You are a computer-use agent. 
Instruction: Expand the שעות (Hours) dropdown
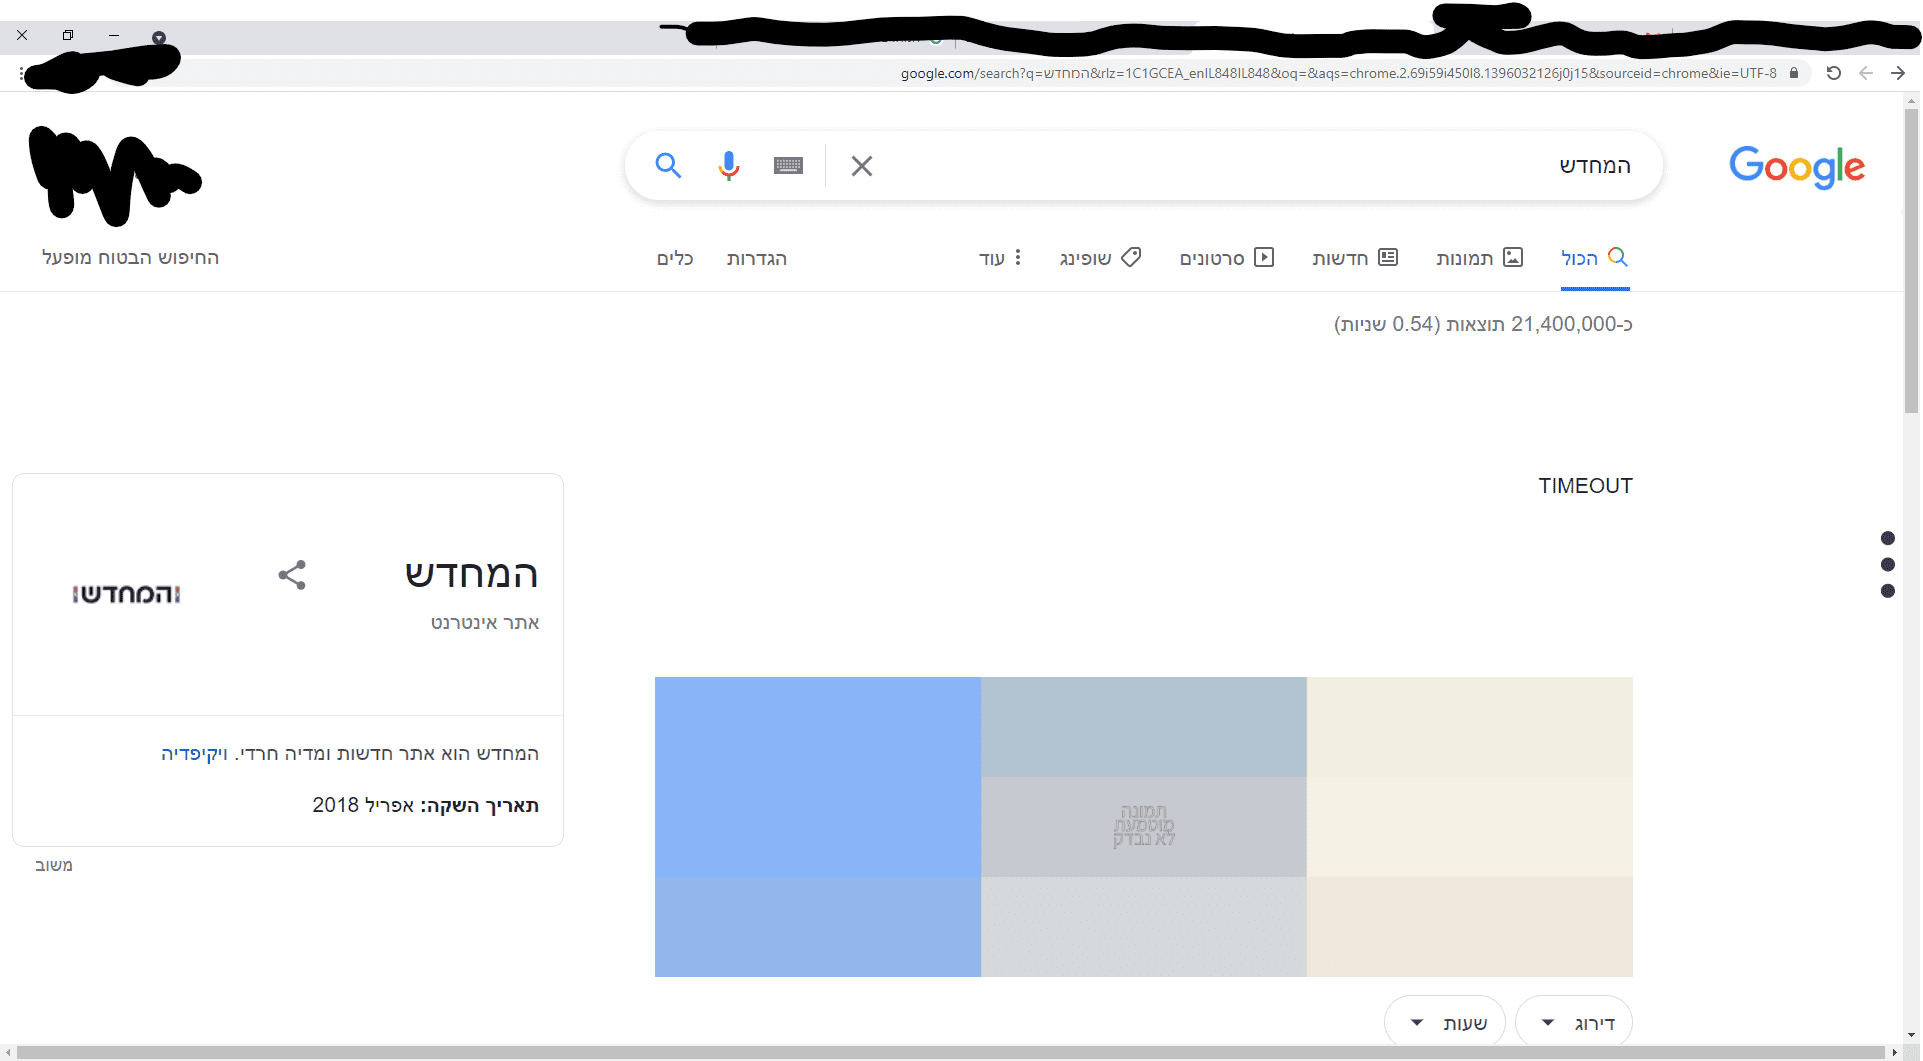pyautogui.click(x=1444, y=1021)
